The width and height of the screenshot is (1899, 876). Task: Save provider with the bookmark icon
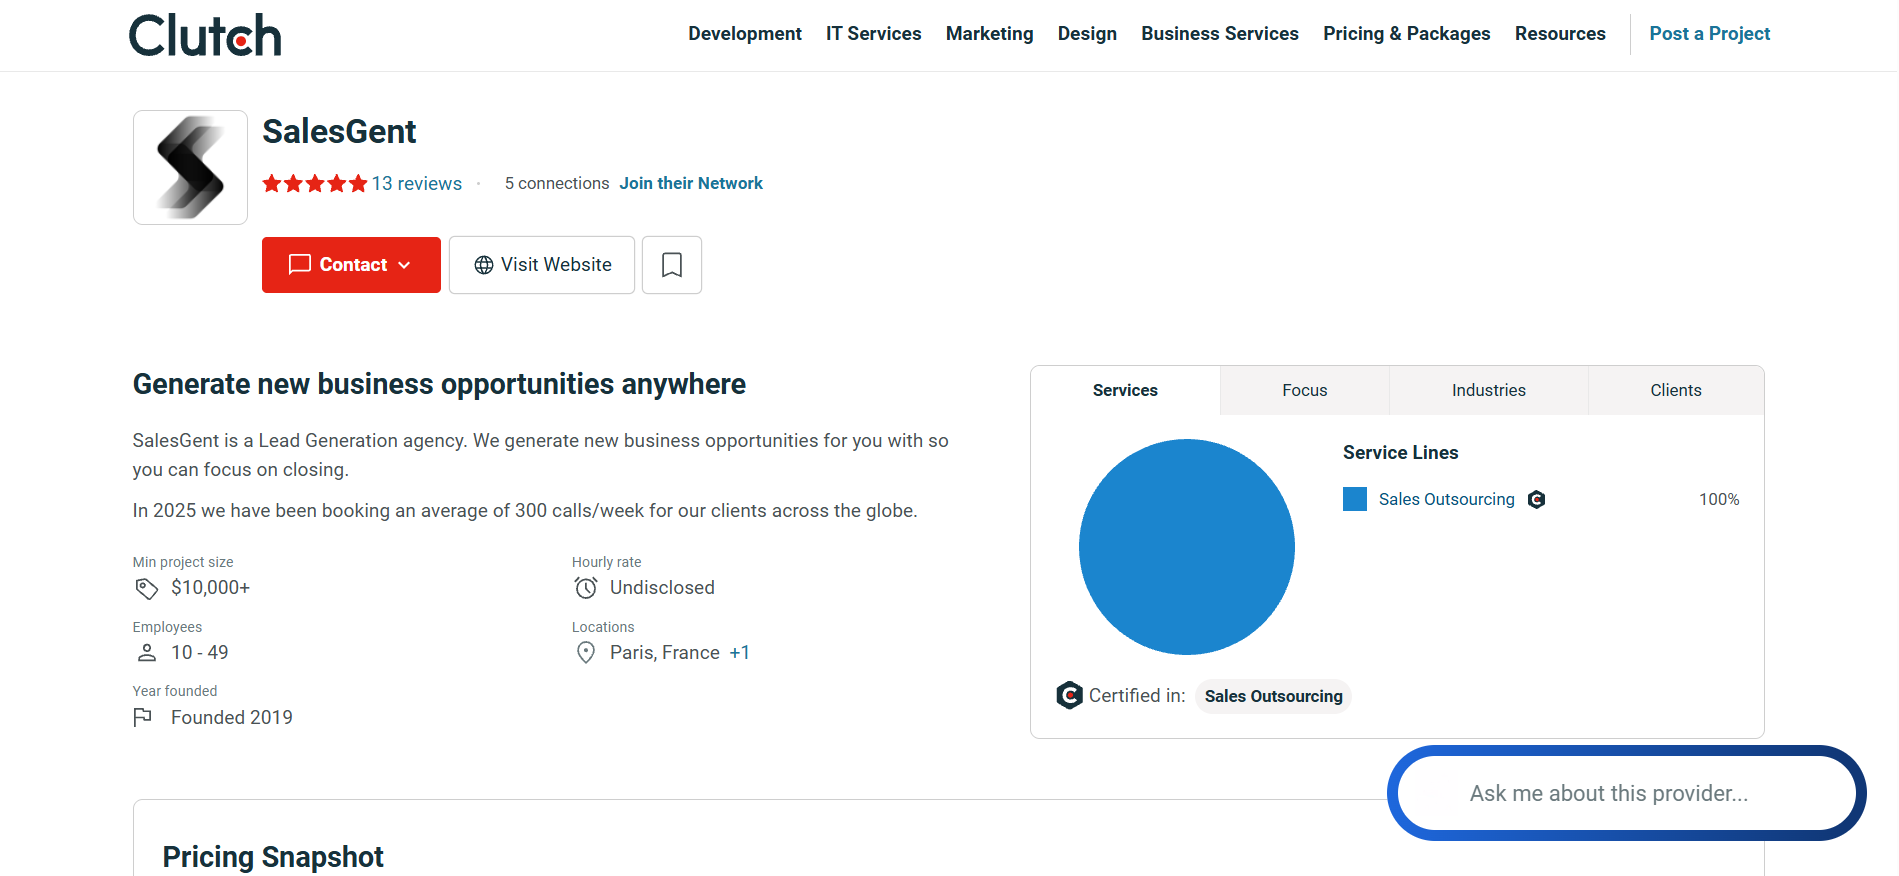click(x=672, y=265)
